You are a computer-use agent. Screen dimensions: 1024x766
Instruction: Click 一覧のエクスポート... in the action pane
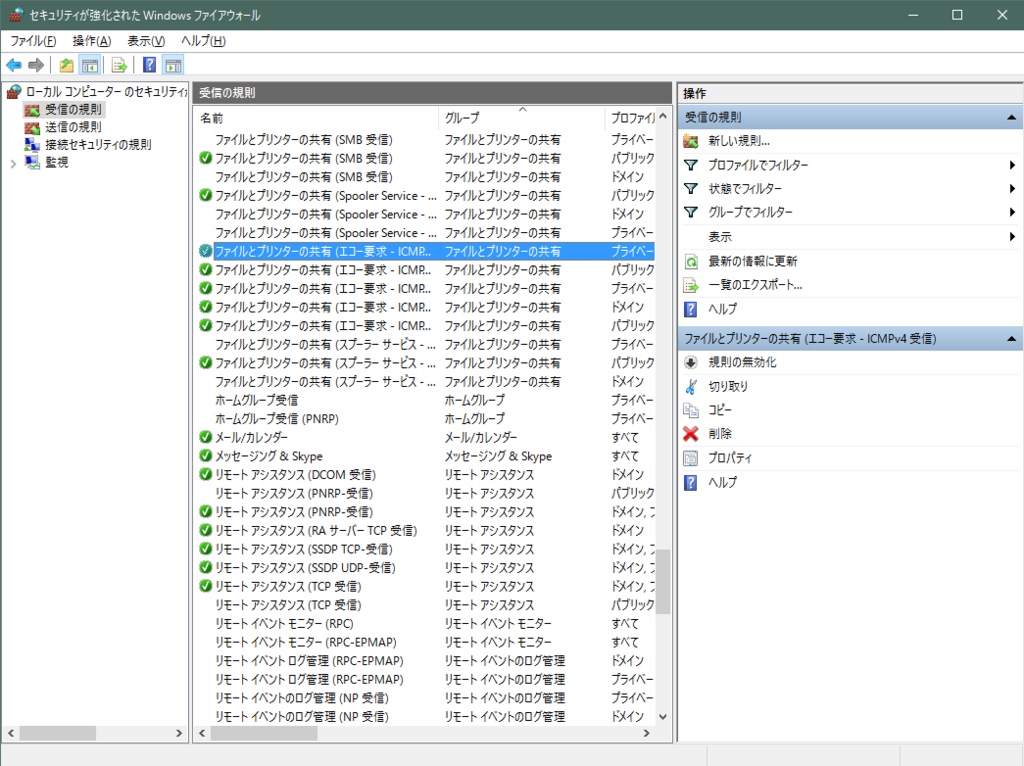755,285
